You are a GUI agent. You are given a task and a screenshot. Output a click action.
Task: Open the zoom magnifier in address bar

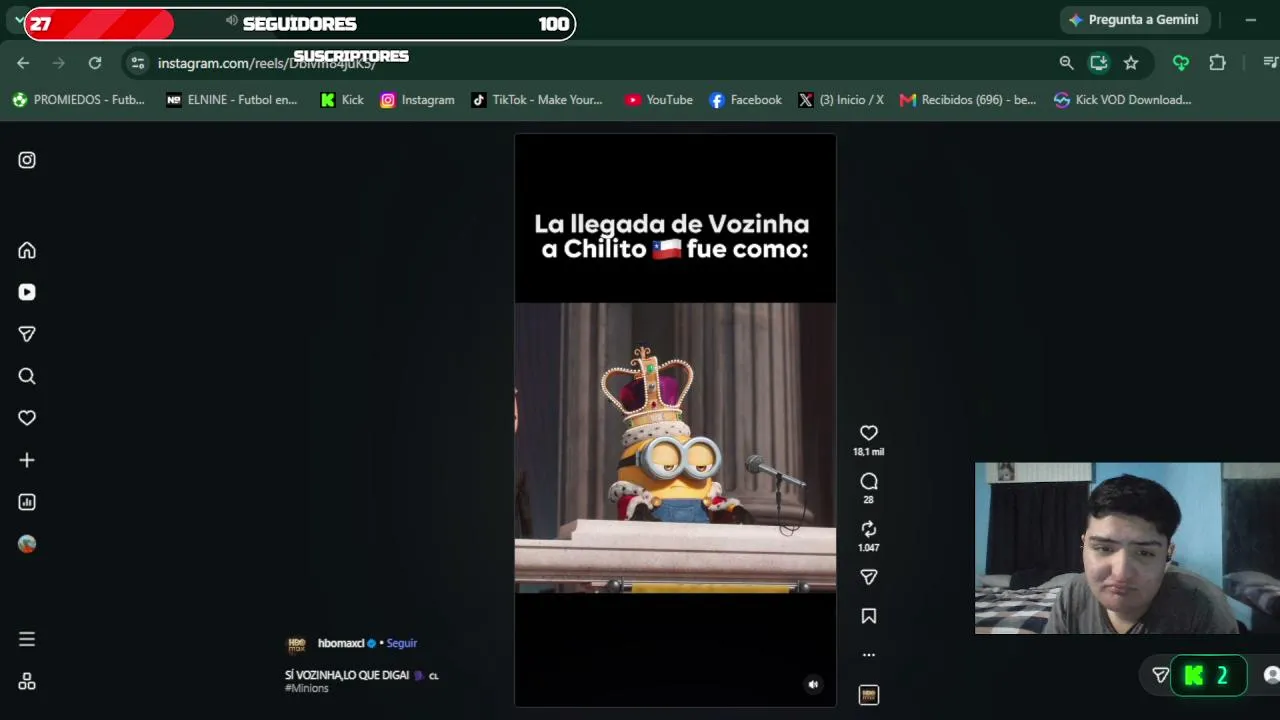click(1067, 63)
